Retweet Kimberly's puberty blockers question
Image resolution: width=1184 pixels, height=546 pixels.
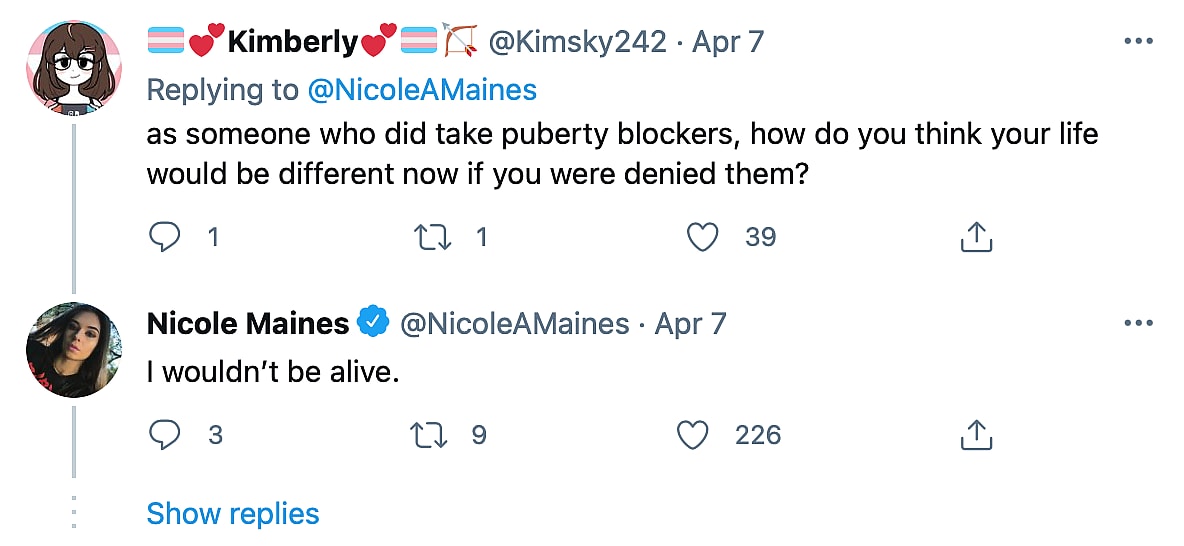[x=433, y=237]
